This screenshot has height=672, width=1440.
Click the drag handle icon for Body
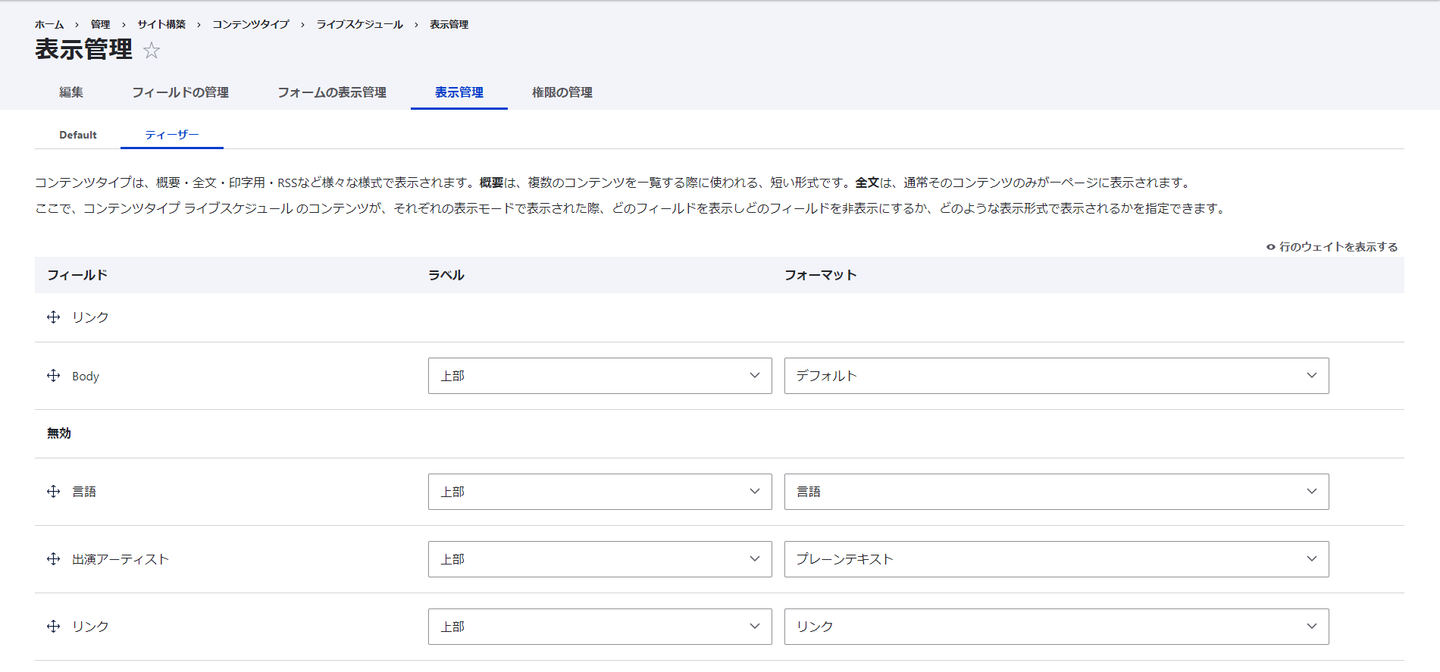click(54, 376)
